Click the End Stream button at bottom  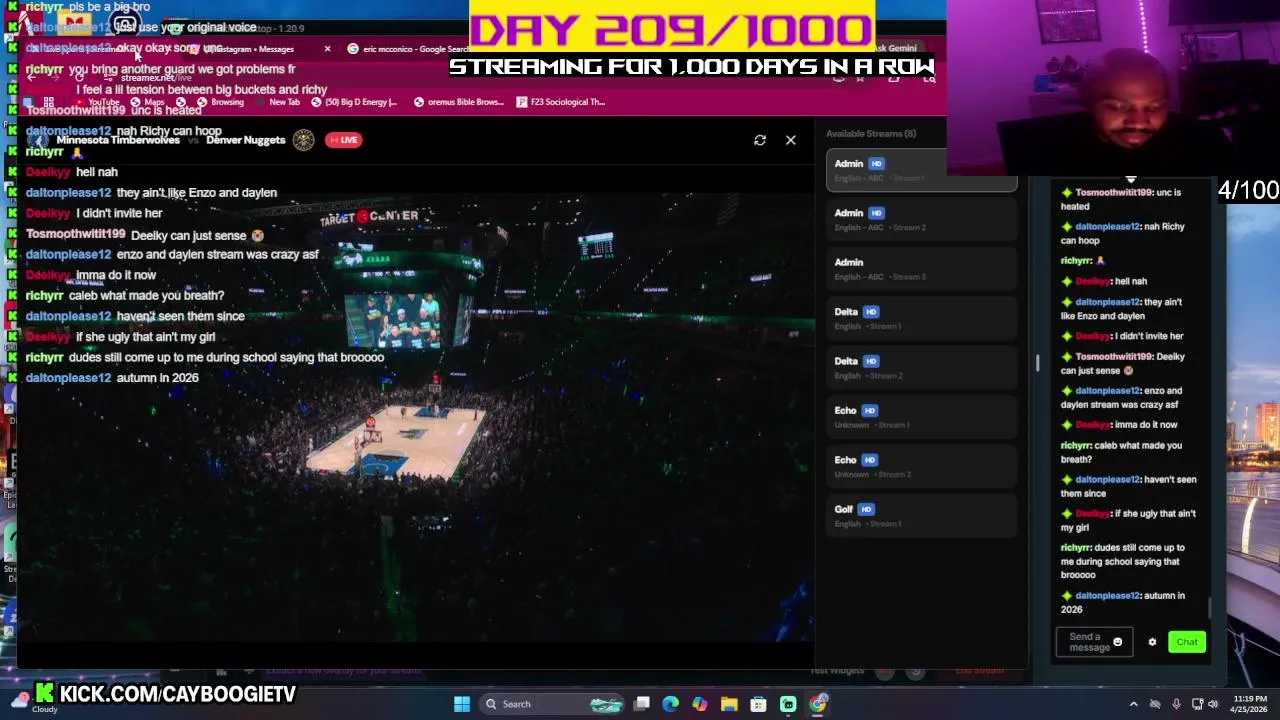pyautogui.click(x=980, y=670)
